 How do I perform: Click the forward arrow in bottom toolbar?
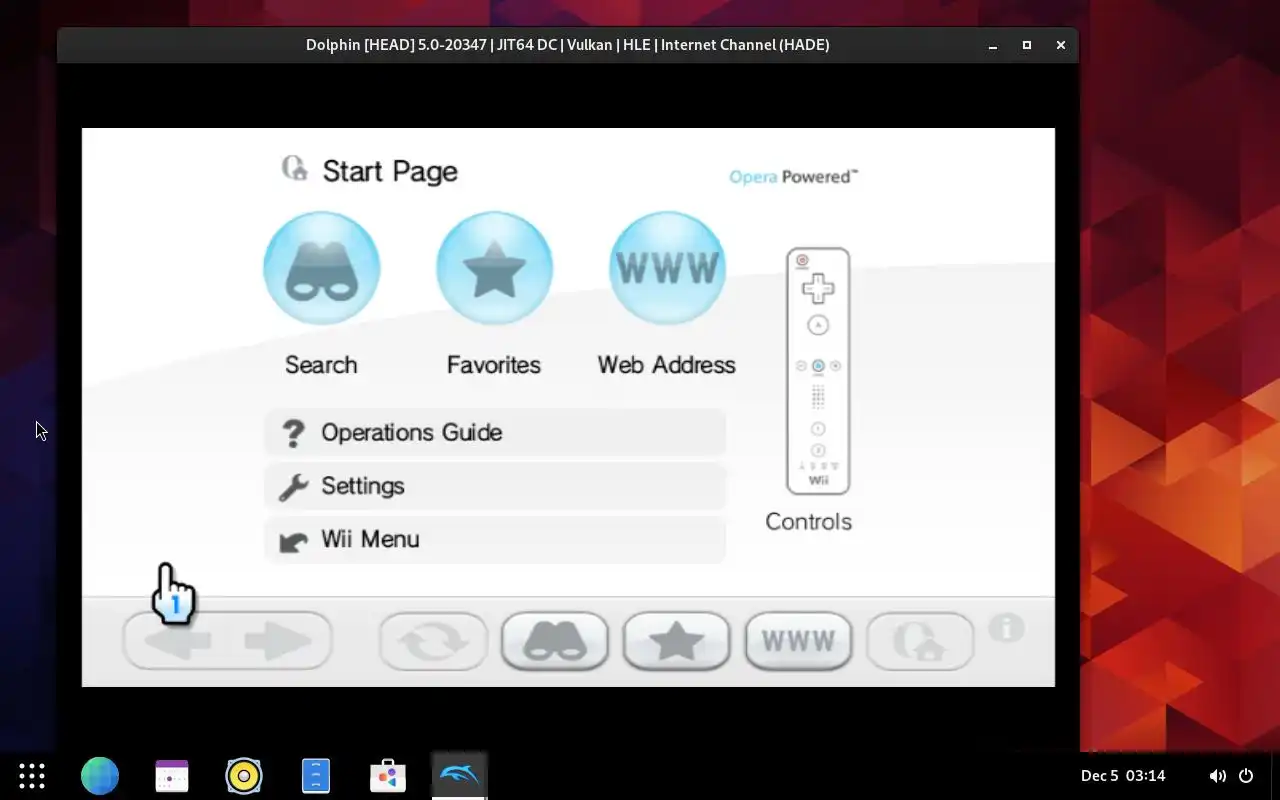coord(278,641)
